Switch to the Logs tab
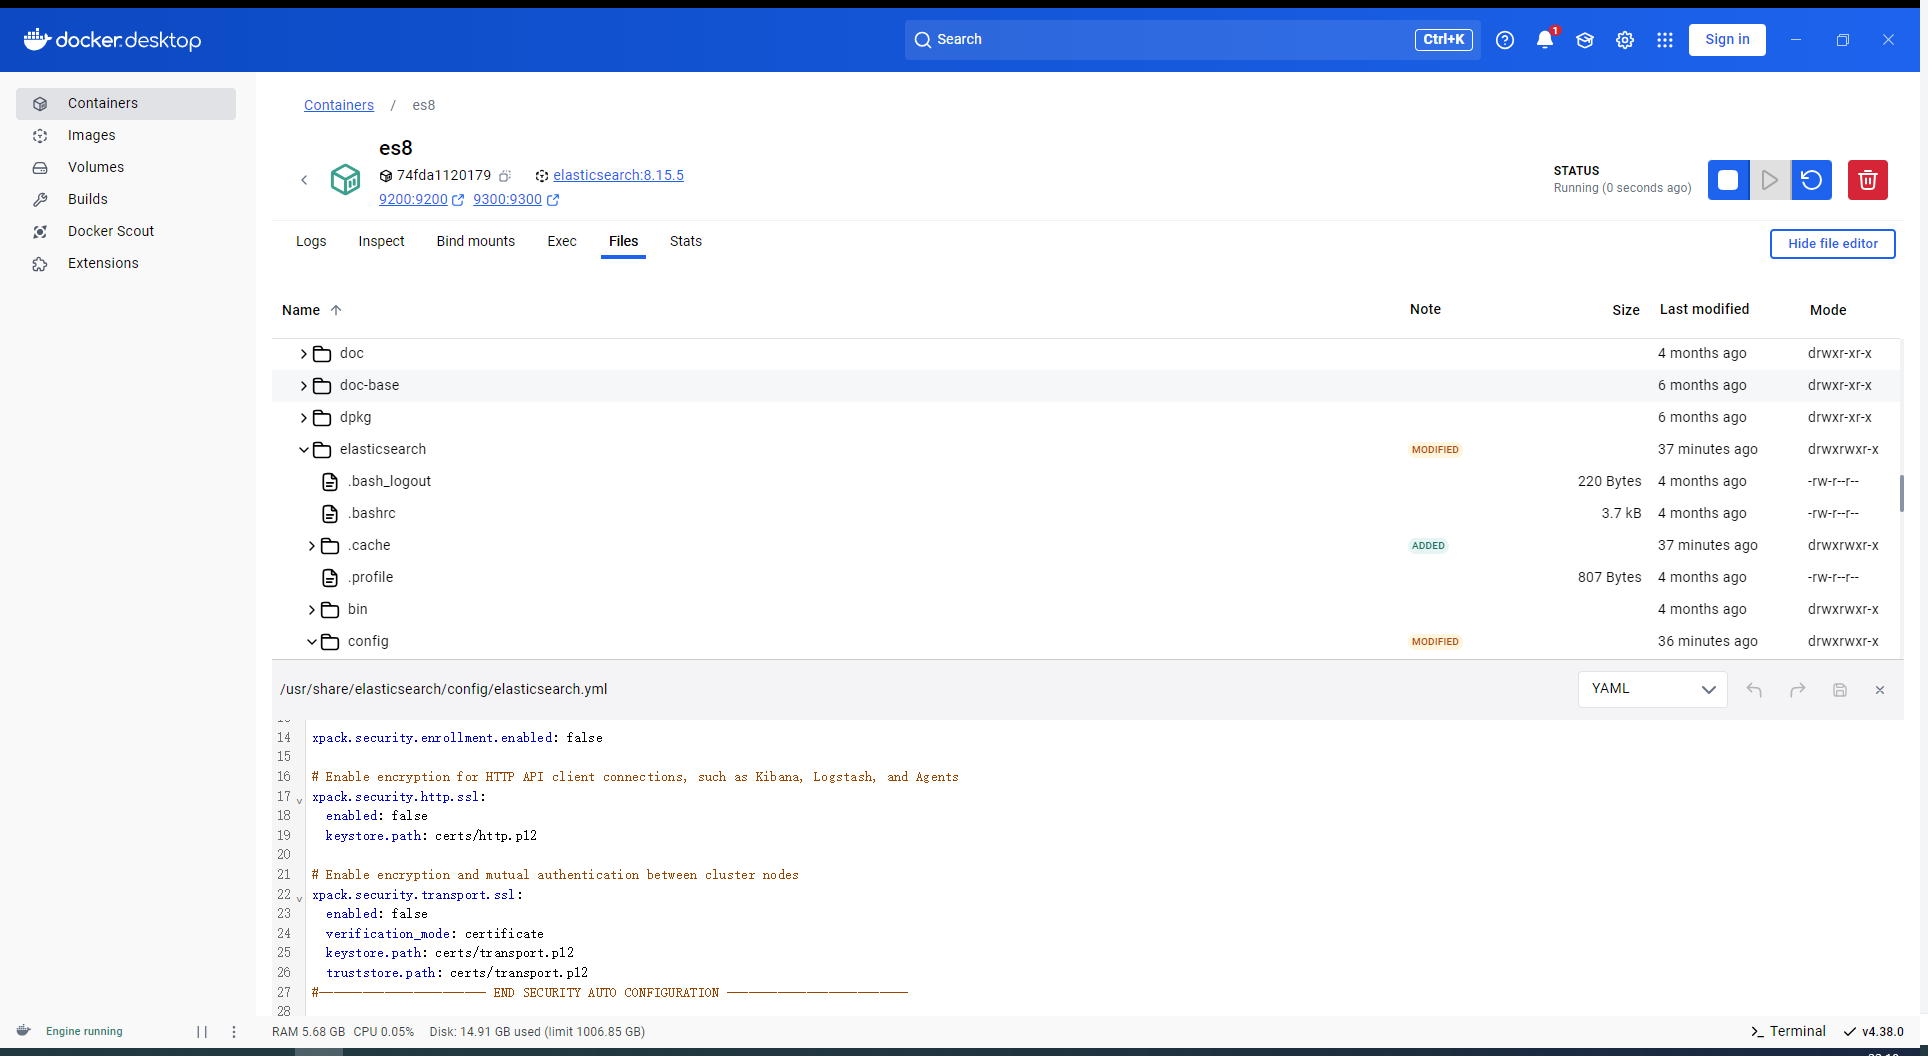Image resolution: width=1928 pixels, height=1056 pixels. [311, 242]
